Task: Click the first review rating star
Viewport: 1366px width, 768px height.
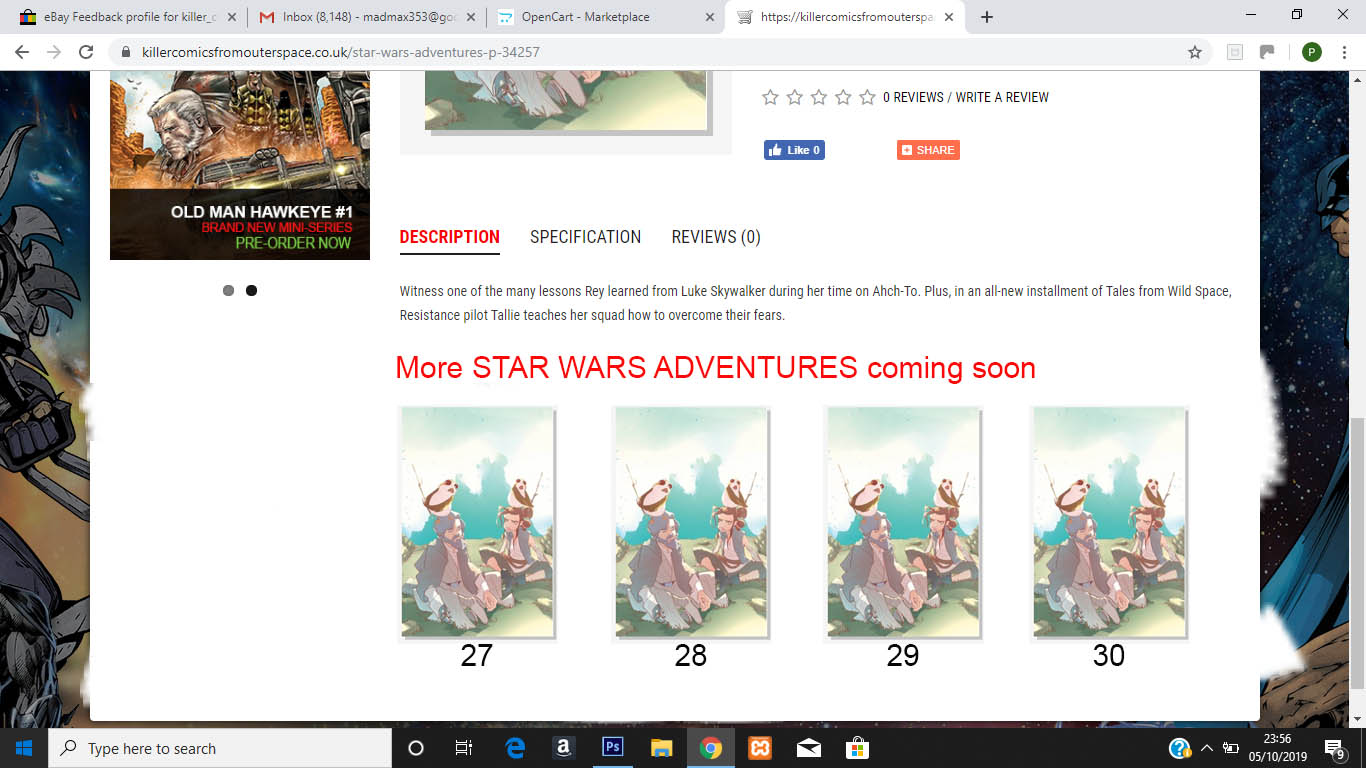Action: [x=770, y=97]
